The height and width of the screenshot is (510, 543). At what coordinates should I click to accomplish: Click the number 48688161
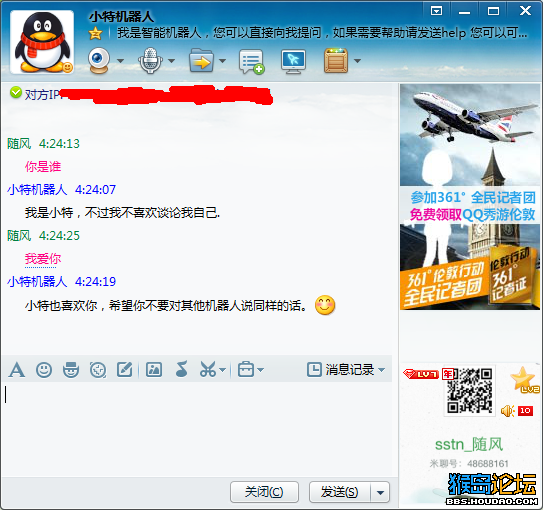(x=488, y=464)
